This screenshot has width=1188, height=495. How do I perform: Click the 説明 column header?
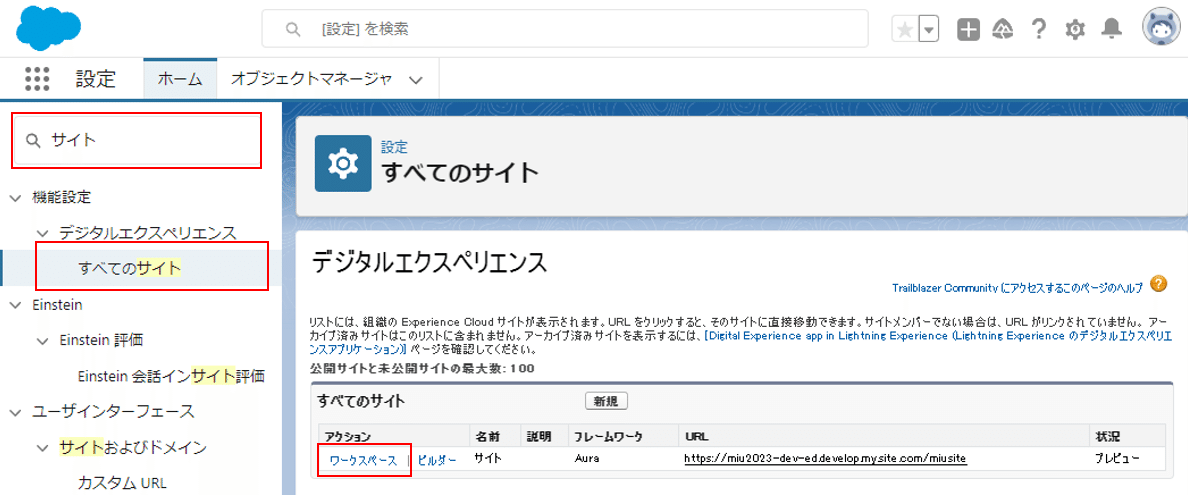539,437
